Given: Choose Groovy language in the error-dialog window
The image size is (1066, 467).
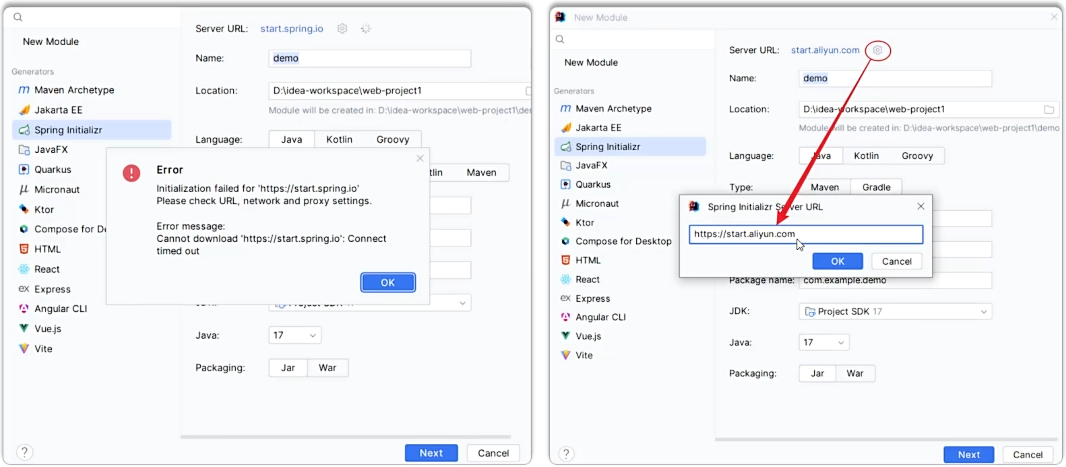Looking at the screenshot, I should (393, 139).
